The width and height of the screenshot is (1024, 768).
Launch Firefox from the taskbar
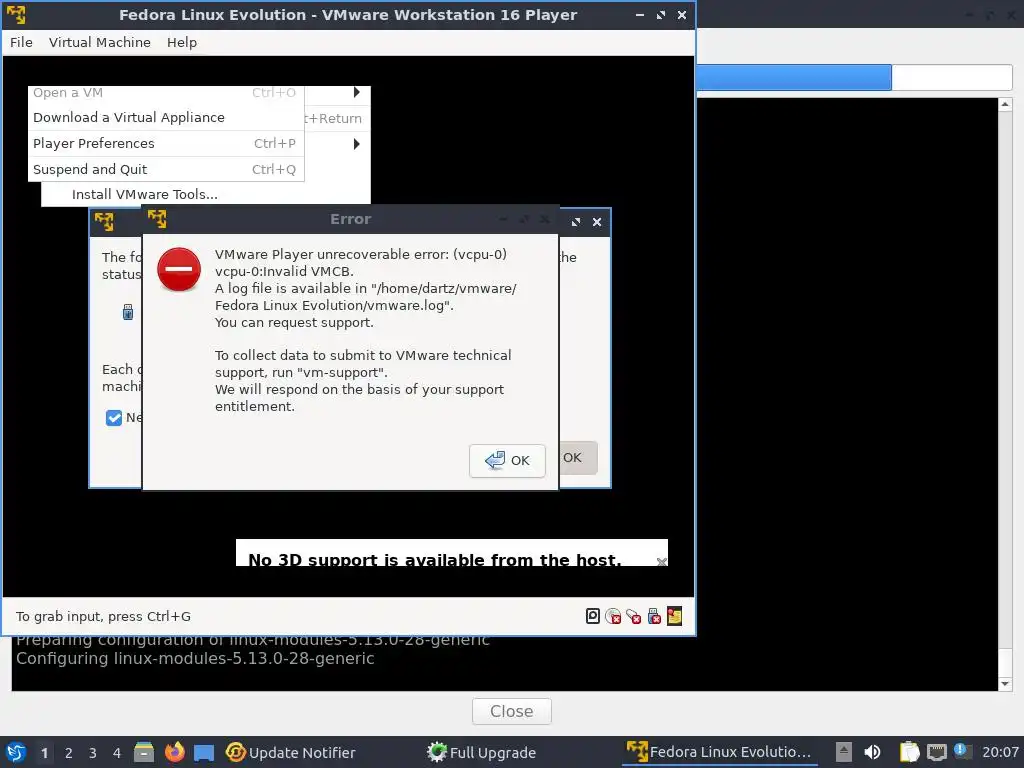pyautogui.click(x=174, y=752)
